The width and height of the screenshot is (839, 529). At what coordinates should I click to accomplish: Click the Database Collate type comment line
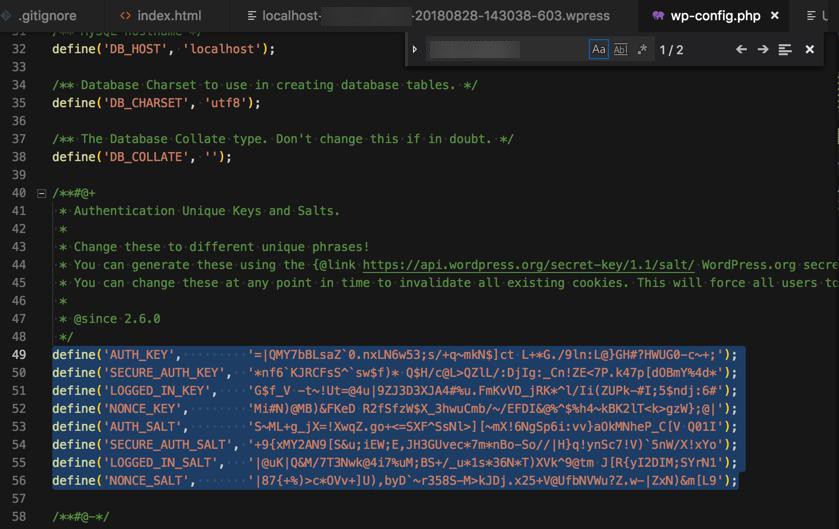(x=283, y=139)
